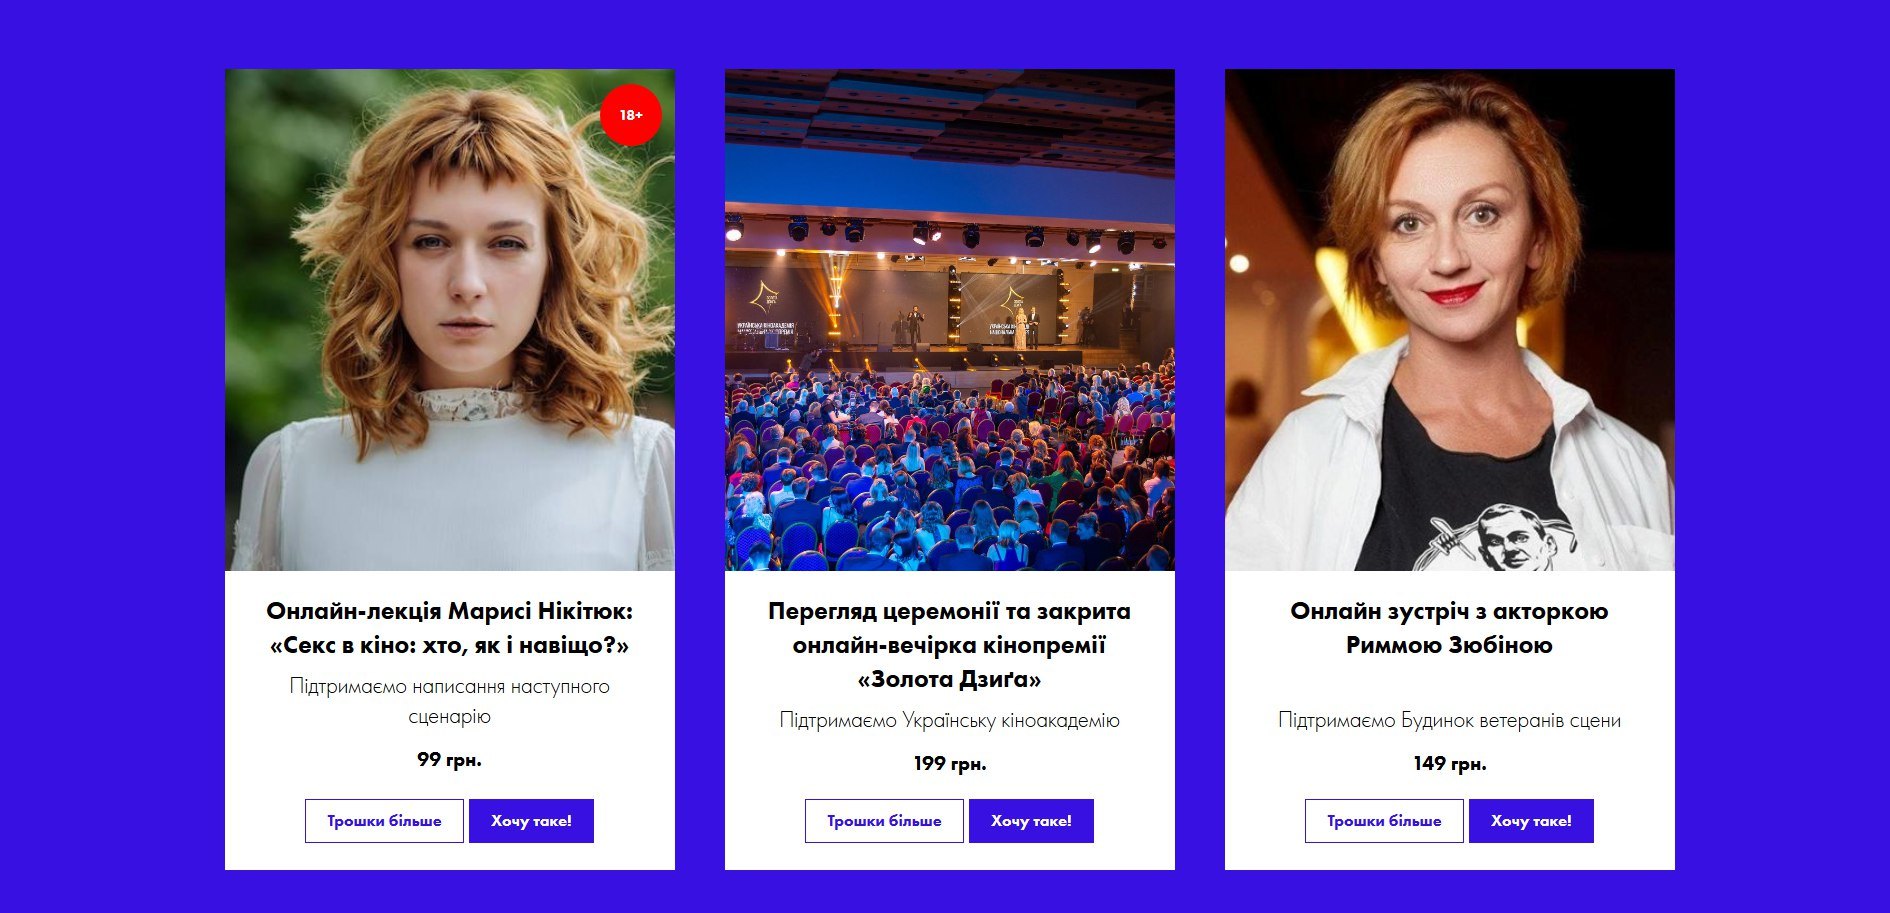Open title of meeting with Риммою Зюбіною

[1450, 628]
